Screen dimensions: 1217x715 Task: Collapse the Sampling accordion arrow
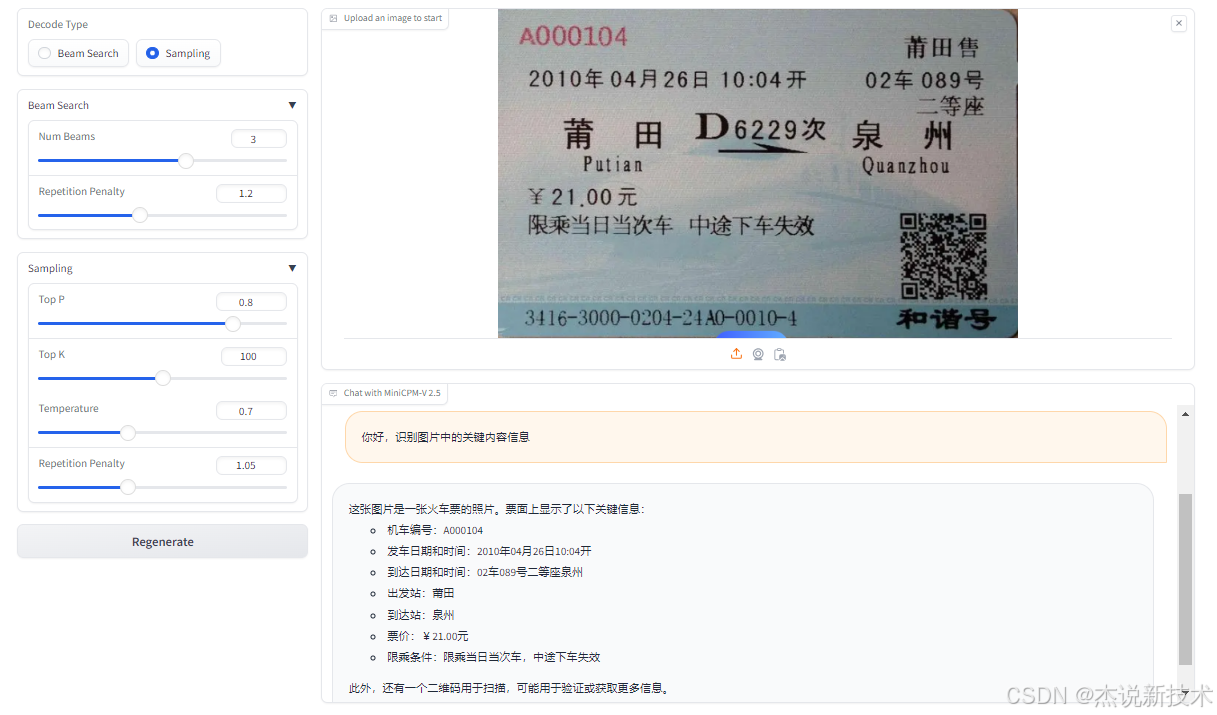292,268
